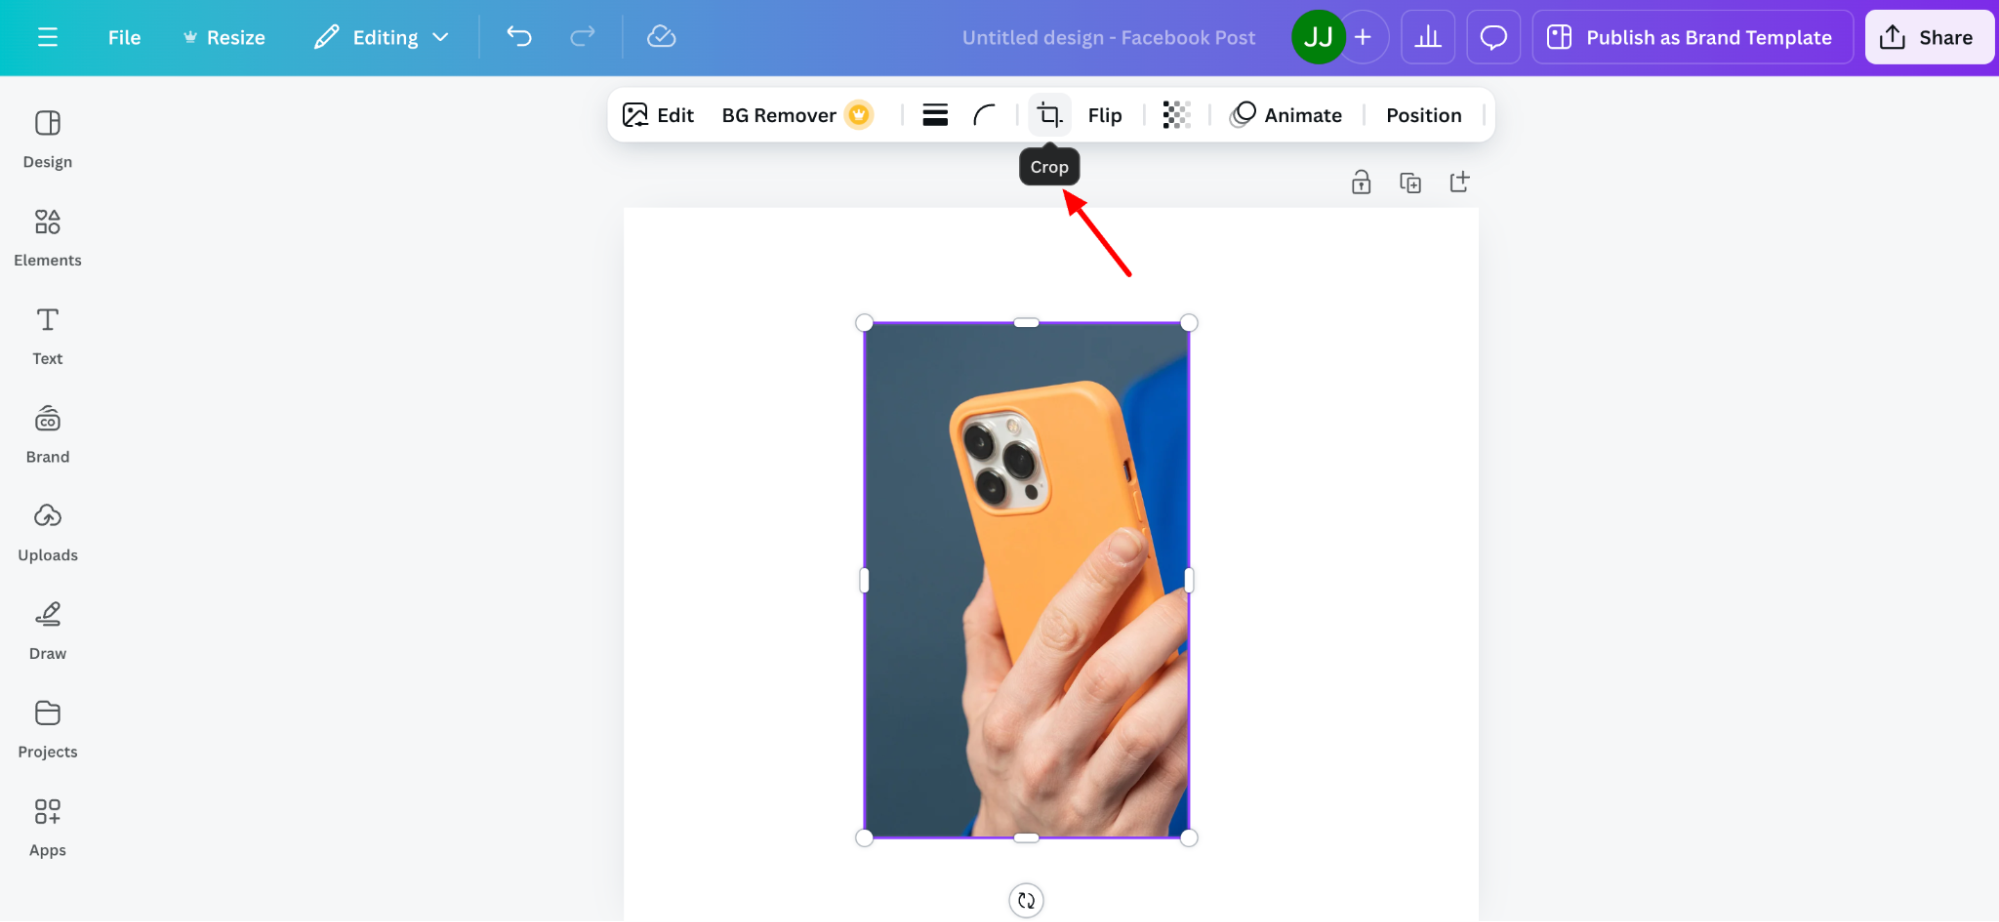Open the Share button
Screen dimensions: 1999x922
tap(1928, 37)
